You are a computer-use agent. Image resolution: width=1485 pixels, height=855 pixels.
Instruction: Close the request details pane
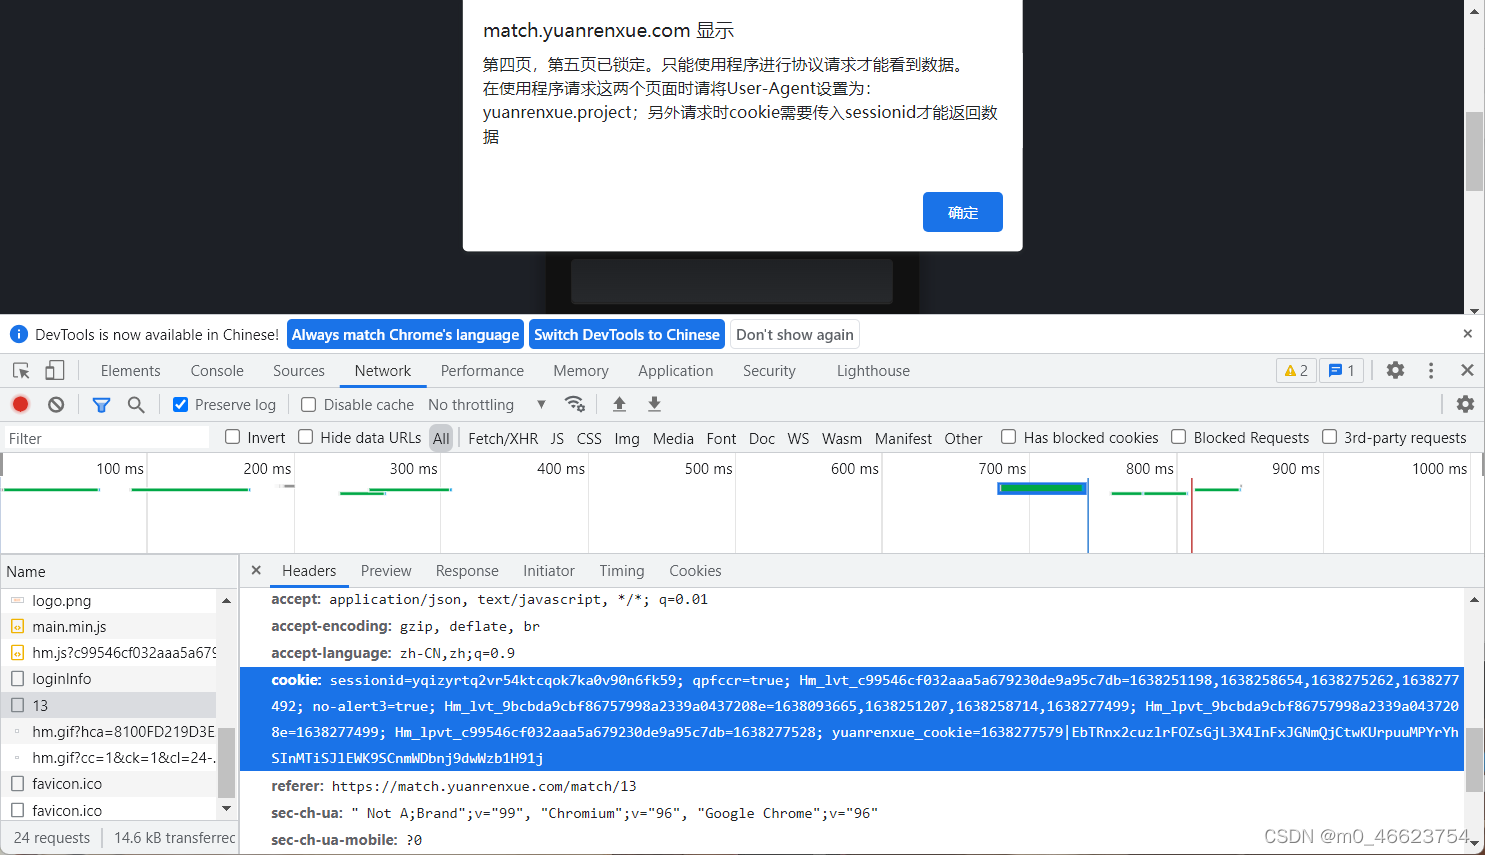point(256,570)
